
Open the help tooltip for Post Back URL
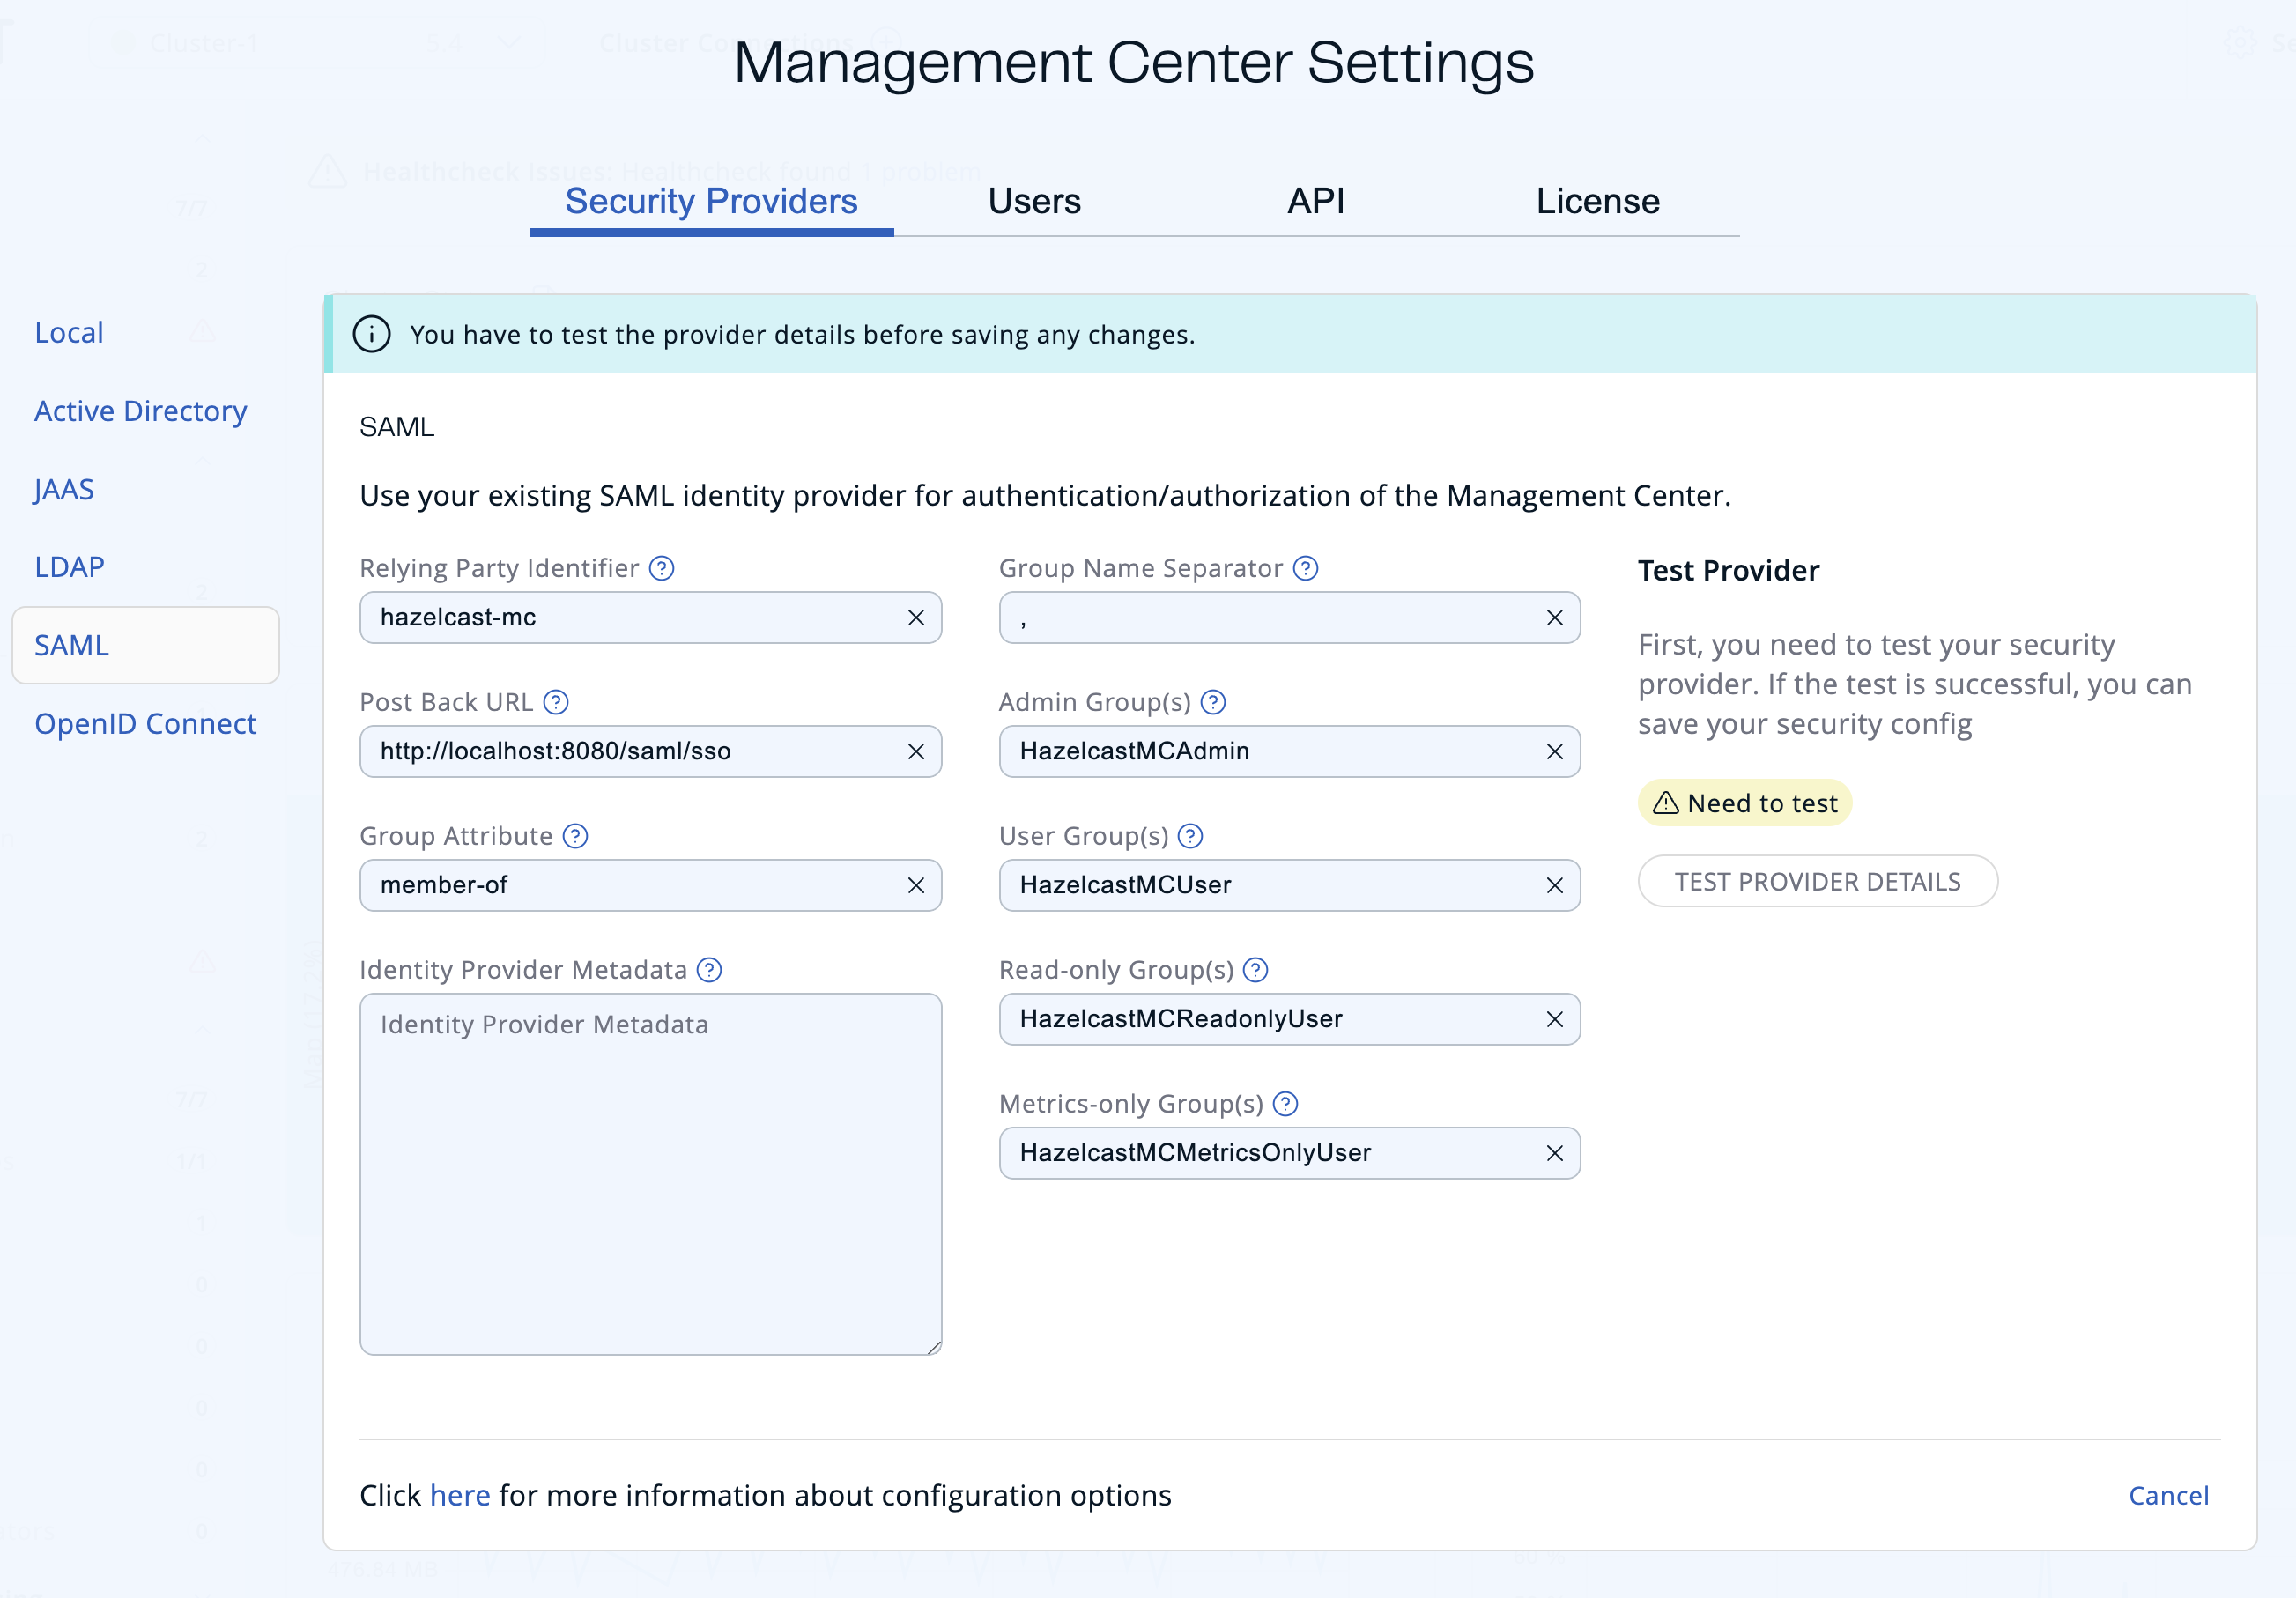556,702
